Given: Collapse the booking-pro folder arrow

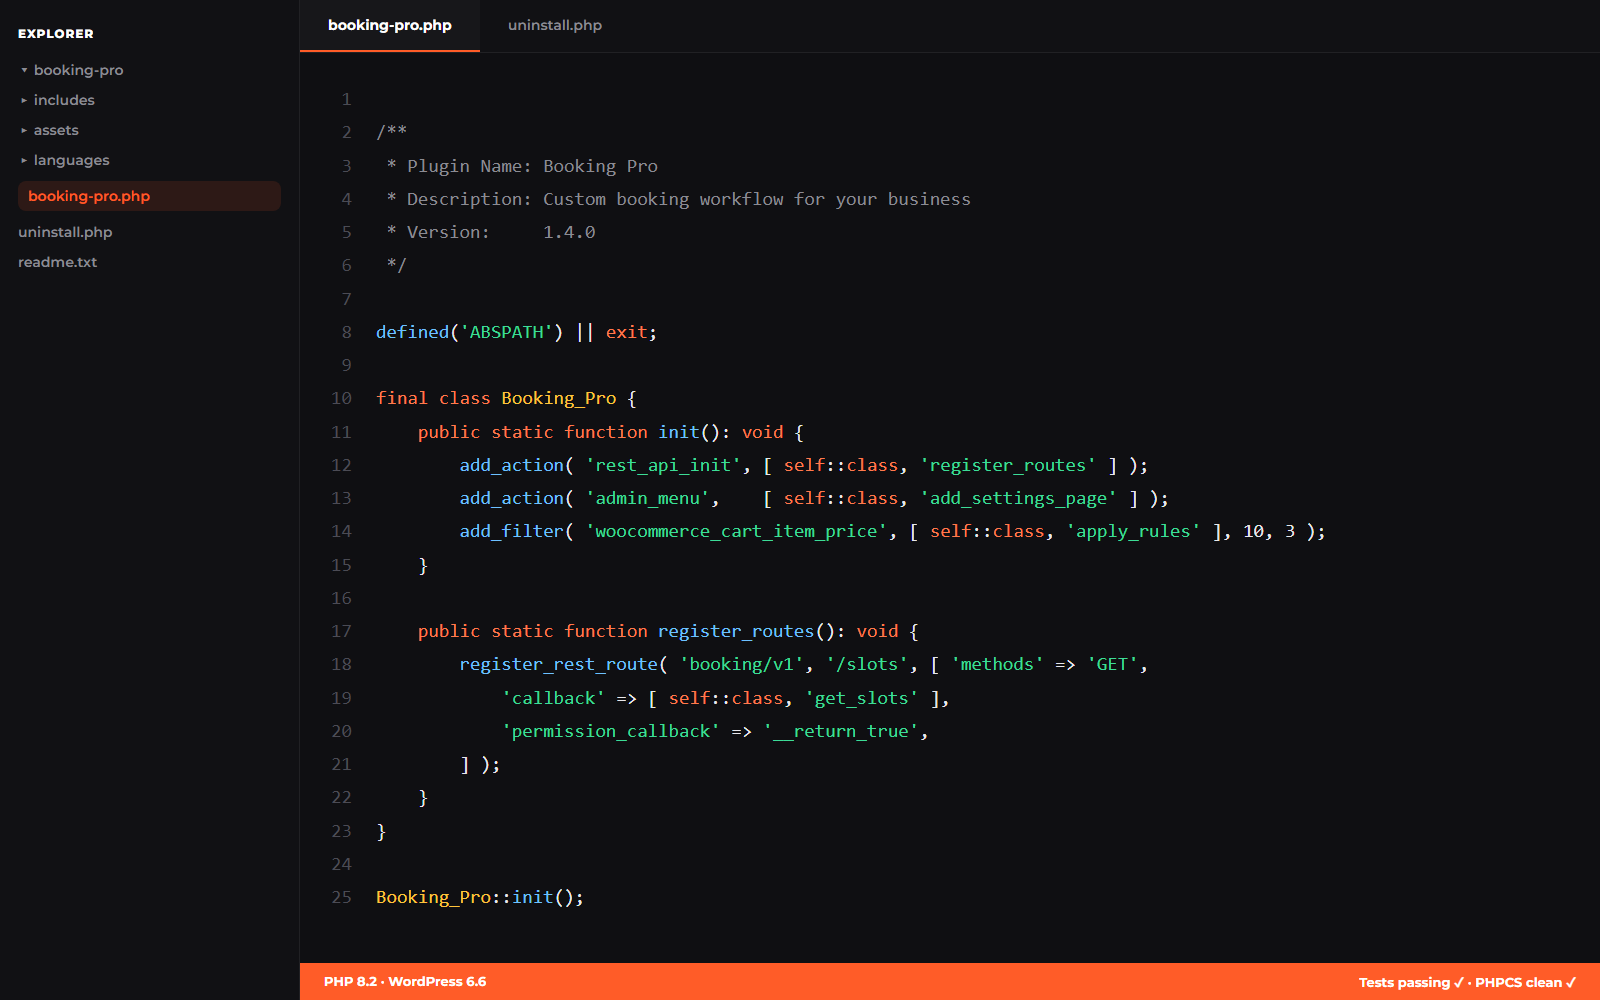Looking at the screenshot, I should (x=24, y=70).
